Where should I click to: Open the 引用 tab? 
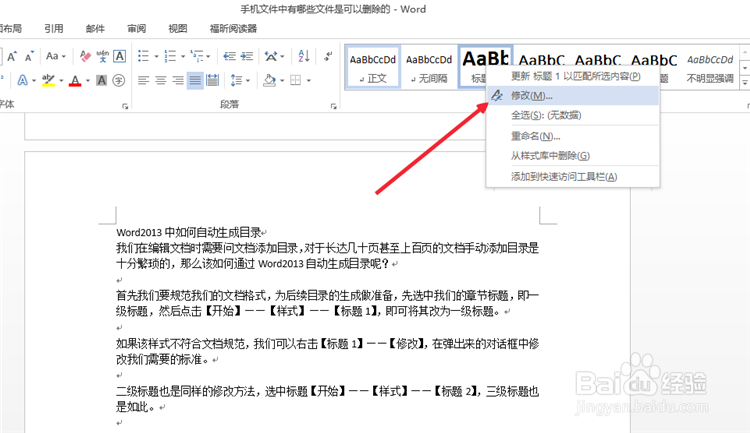click(54, 29)
